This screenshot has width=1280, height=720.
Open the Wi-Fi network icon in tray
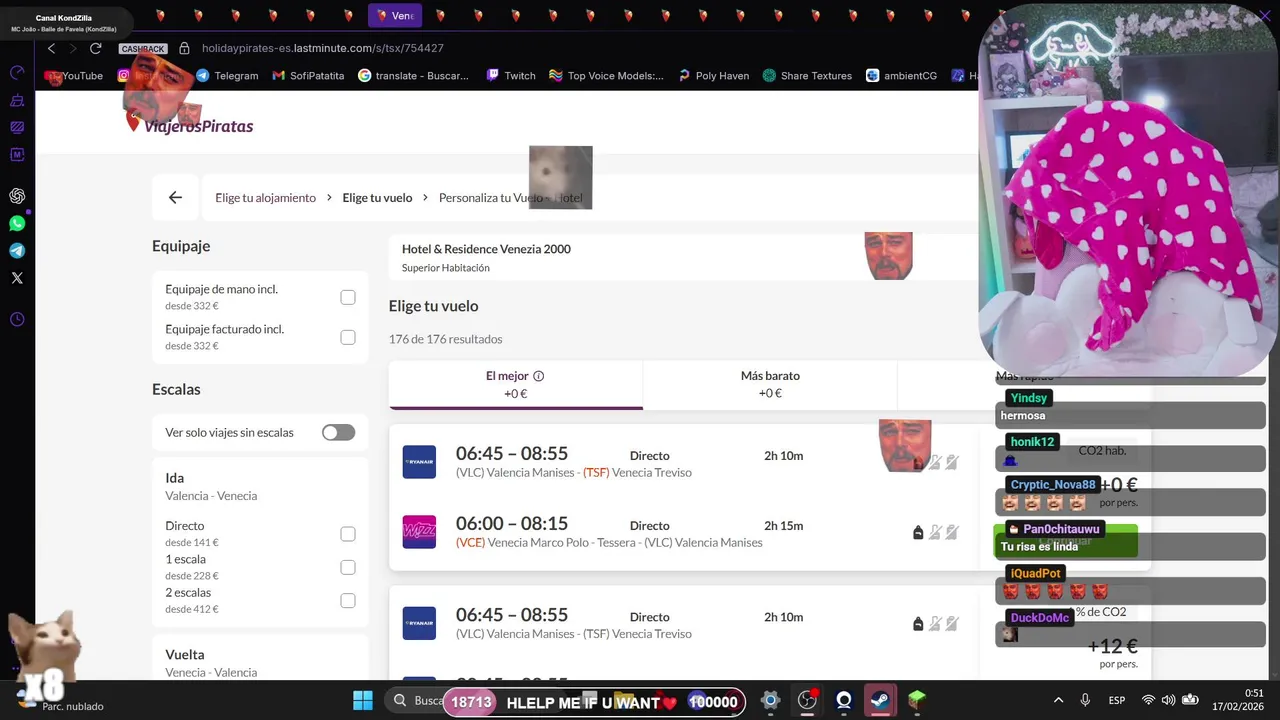click(x=1148, y=700)
